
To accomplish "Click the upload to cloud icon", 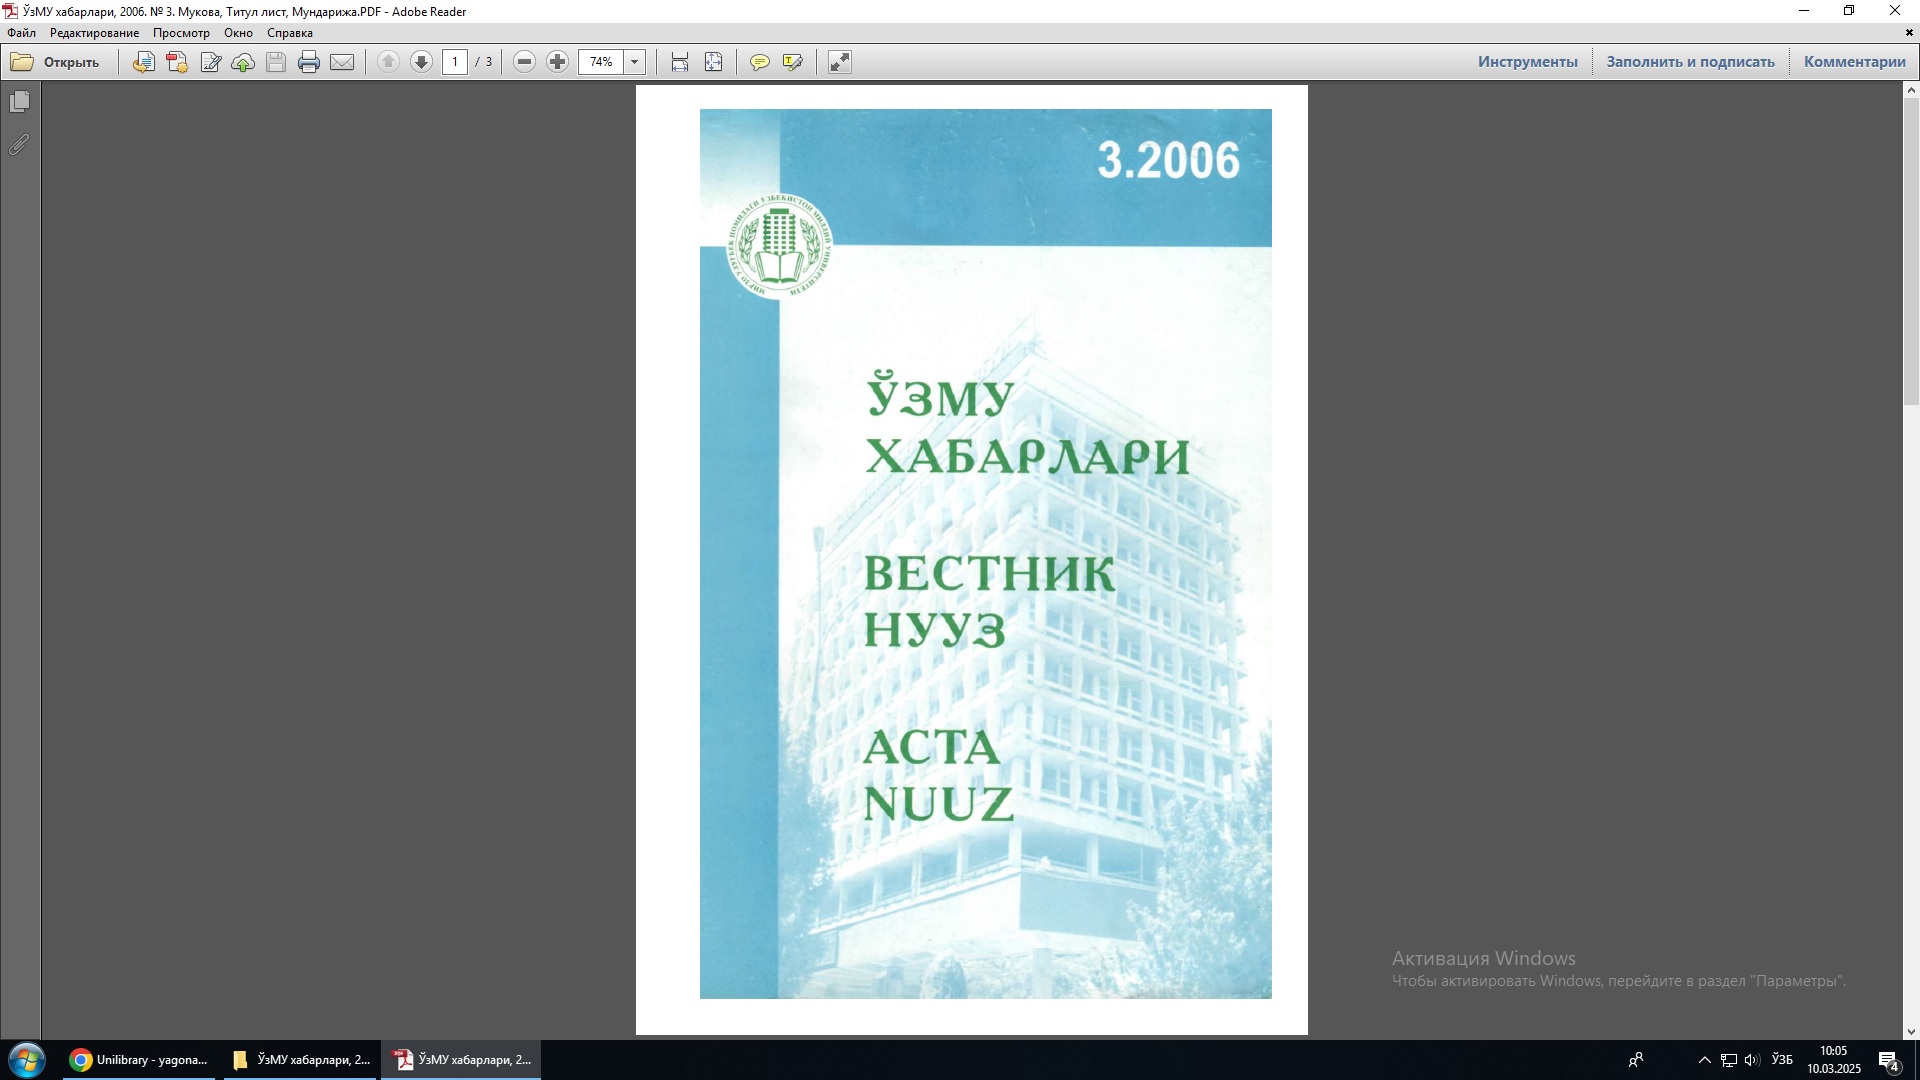I will (243, 62).
